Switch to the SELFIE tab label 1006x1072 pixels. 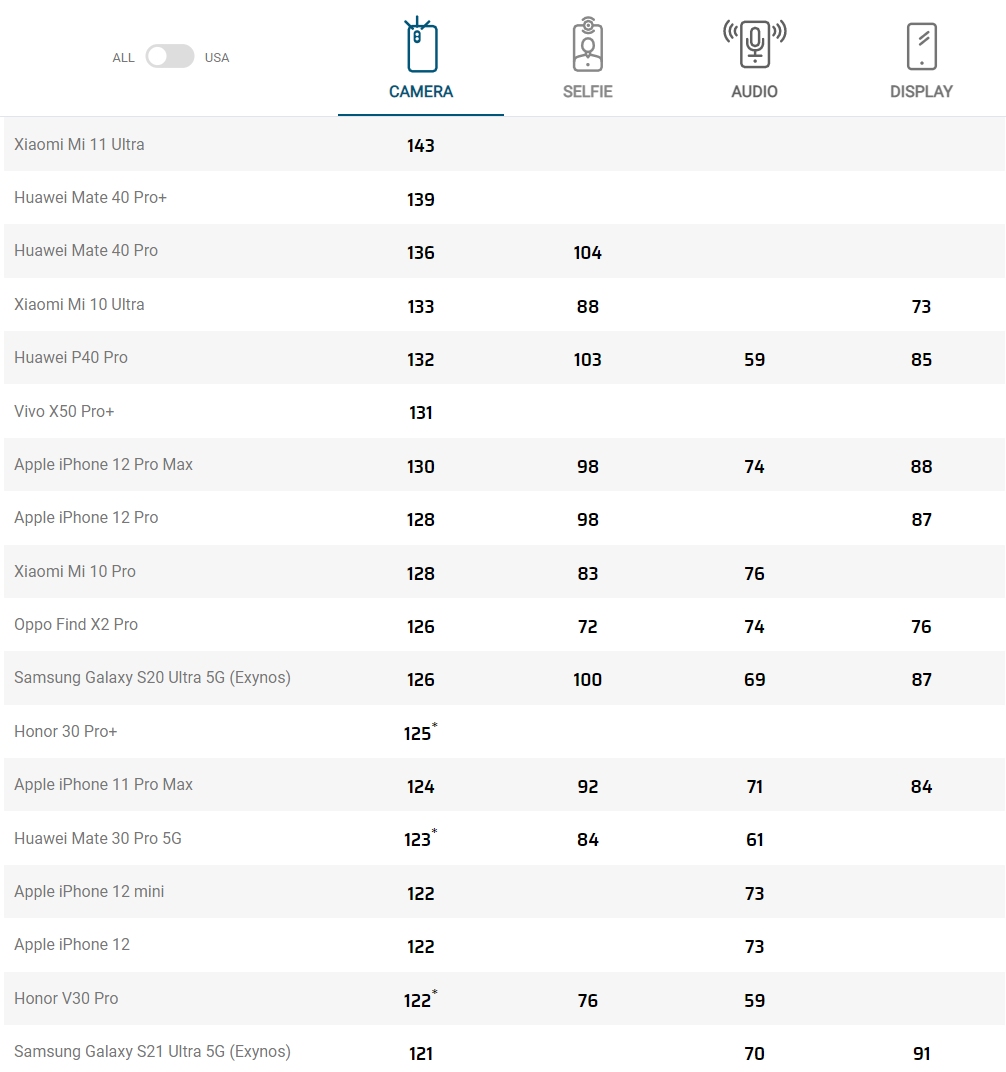pos(588,92)
